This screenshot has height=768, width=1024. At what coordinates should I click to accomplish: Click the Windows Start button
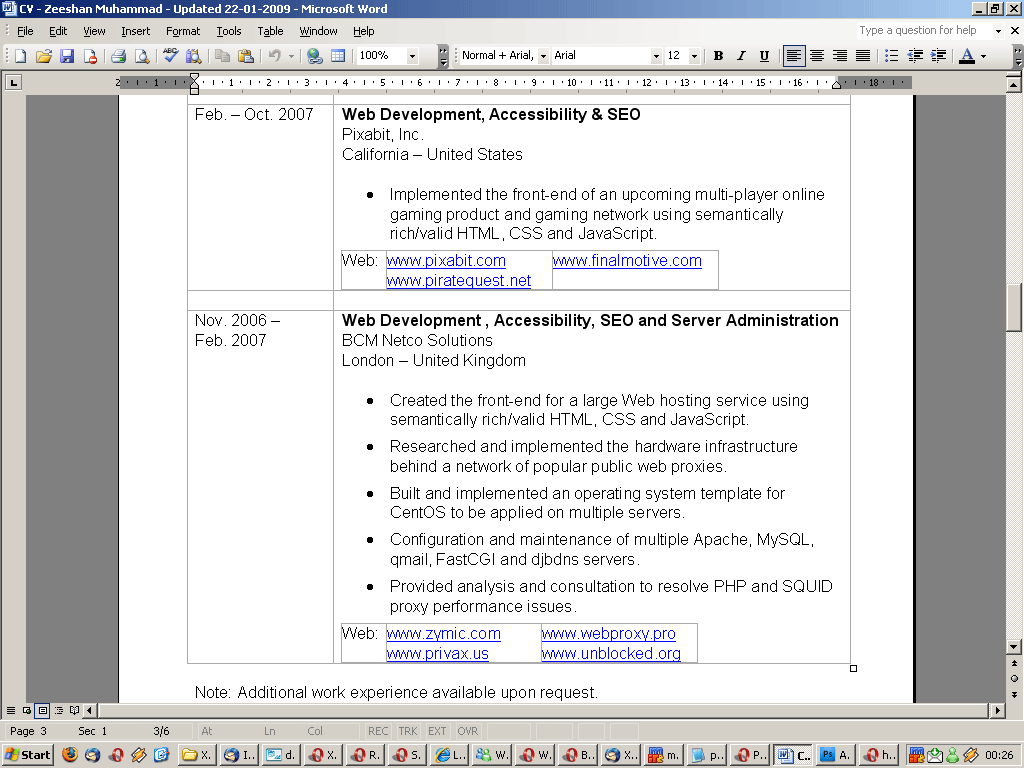click(x=28, y=755)
